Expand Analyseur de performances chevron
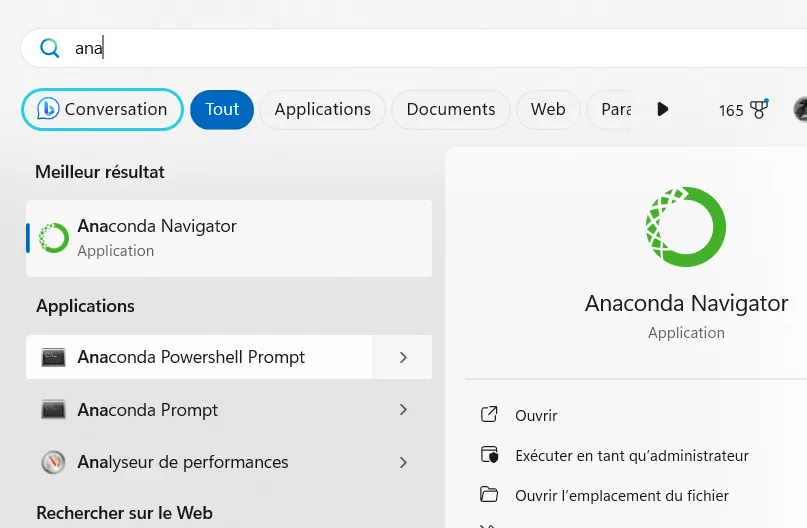The height and width of the screenshot is (528, 807). point(403,462)
